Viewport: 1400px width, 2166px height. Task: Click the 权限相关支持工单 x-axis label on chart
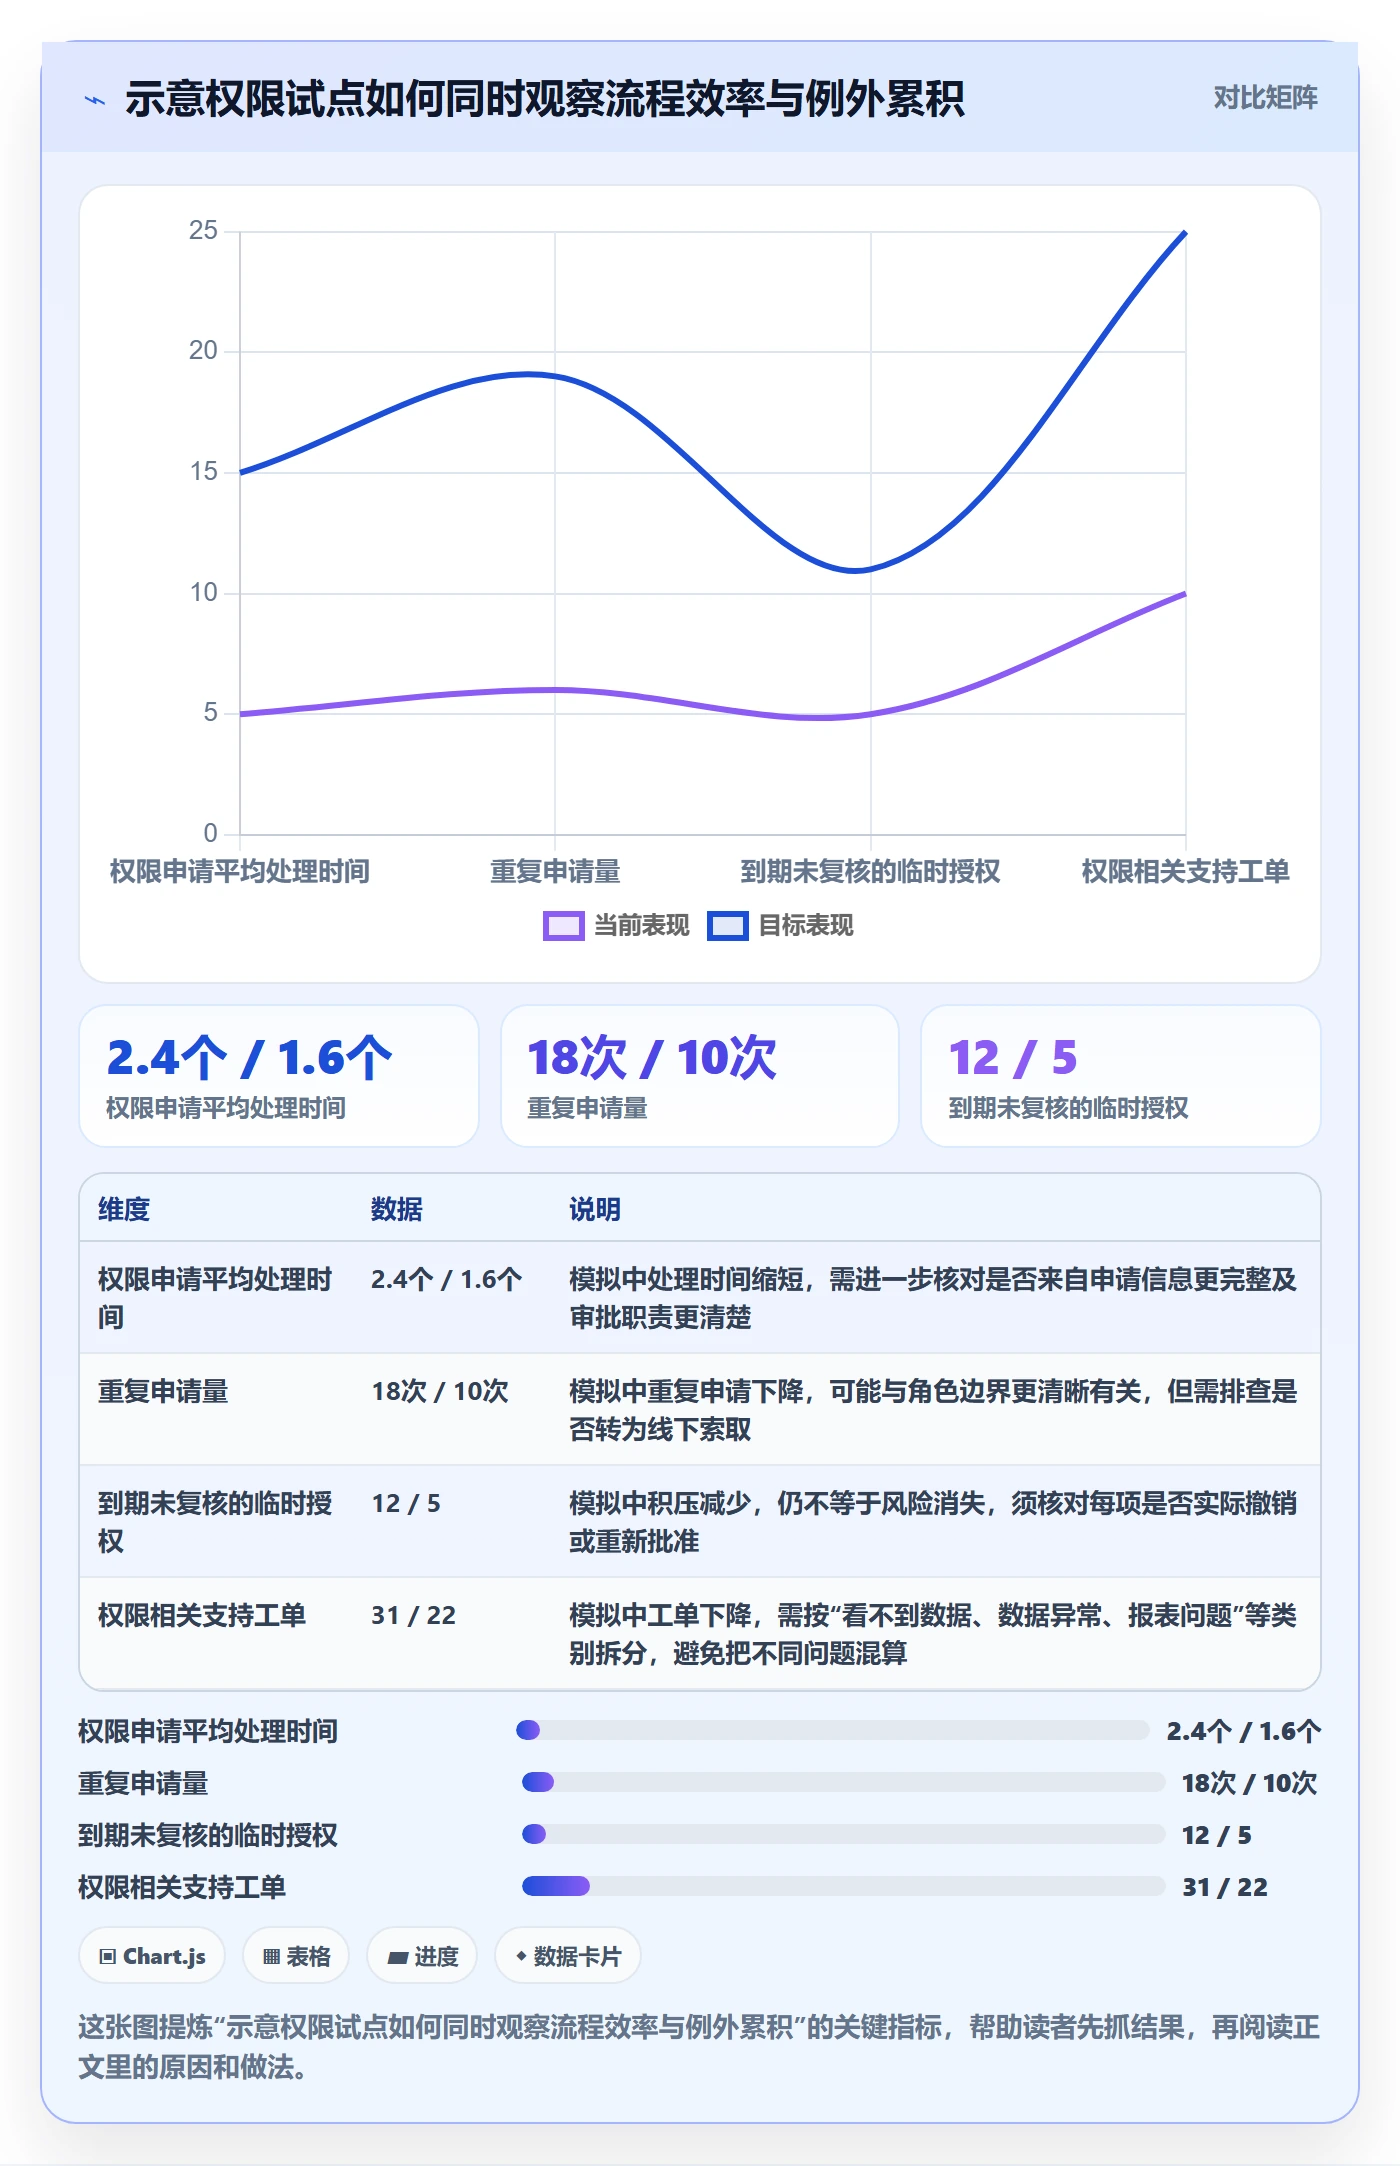pyautogui.click(x=1186, y=871)
